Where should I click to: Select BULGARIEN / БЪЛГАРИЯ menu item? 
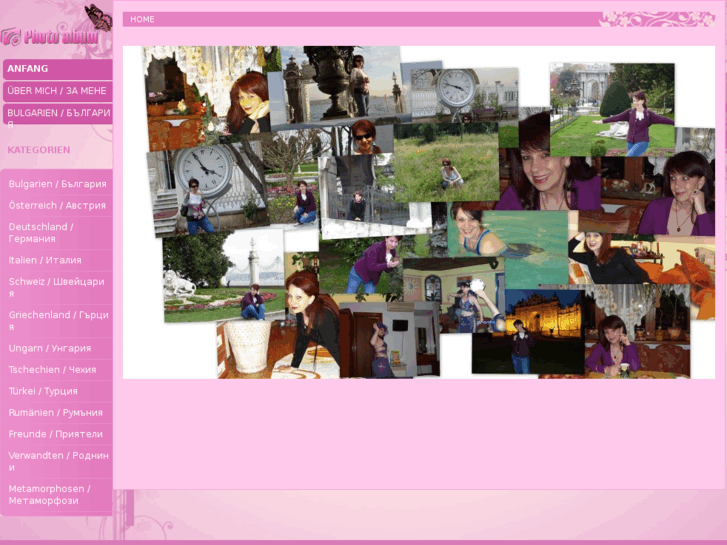point(57,114)
